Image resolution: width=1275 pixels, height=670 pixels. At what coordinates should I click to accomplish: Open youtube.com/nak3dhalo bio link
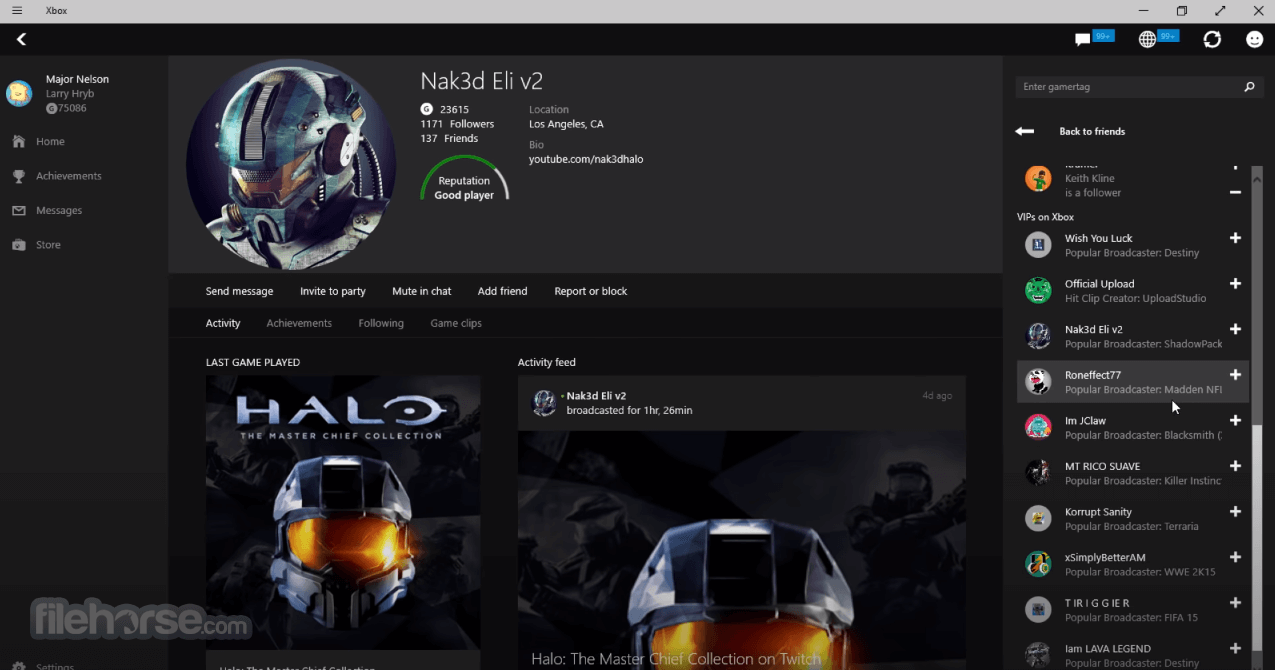point(586,159)
